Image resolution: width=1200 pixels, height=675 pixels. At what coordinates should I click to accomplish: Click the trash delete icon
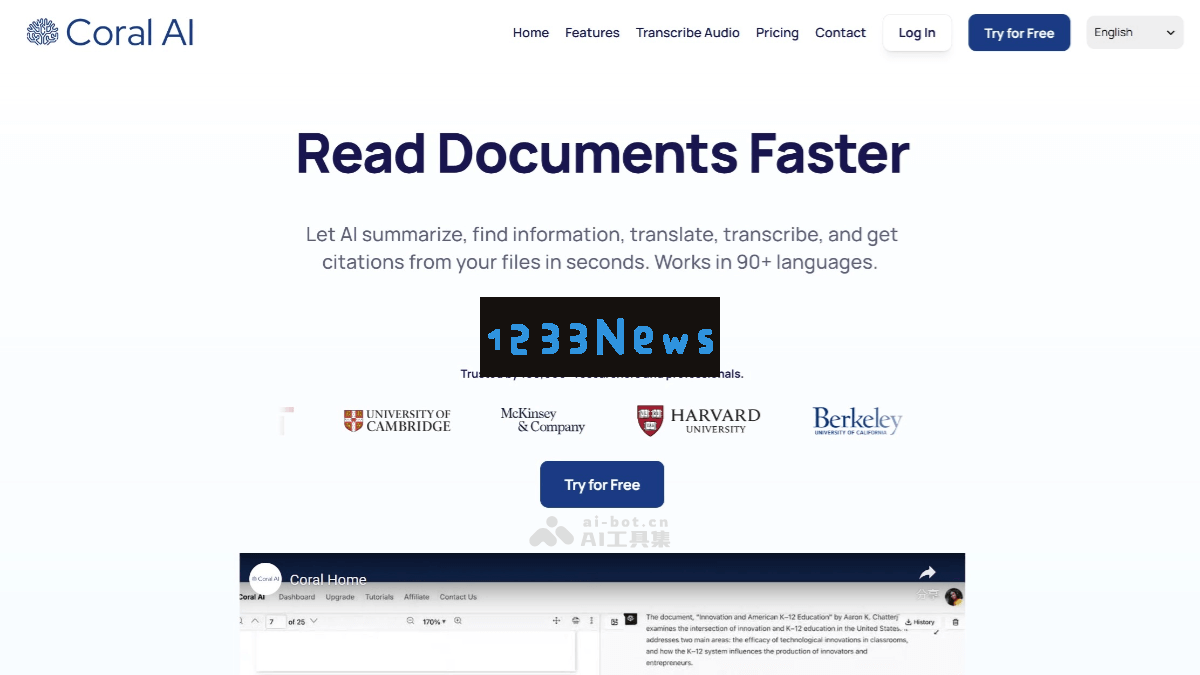(x=955, y=622)
